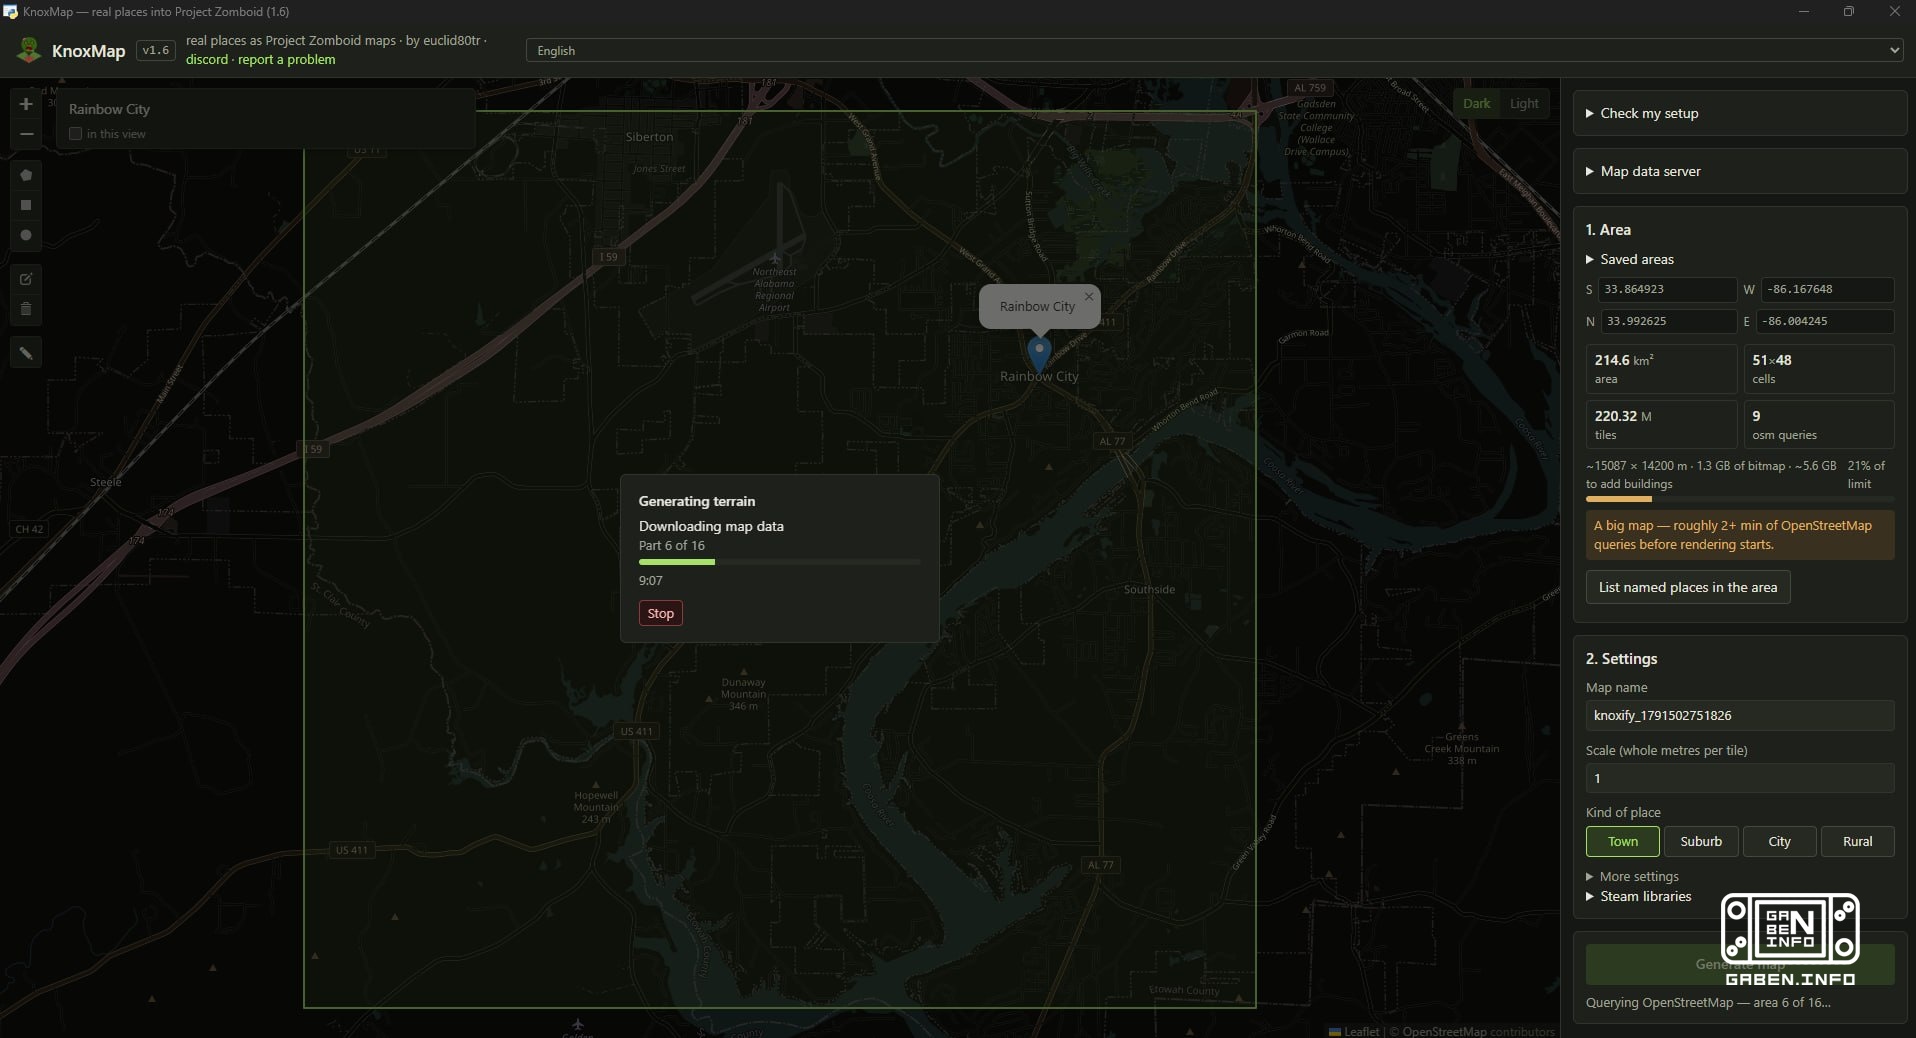Switch map theme to Light
This screenshot has width=1916, height=1038.
click(1524, 103)
